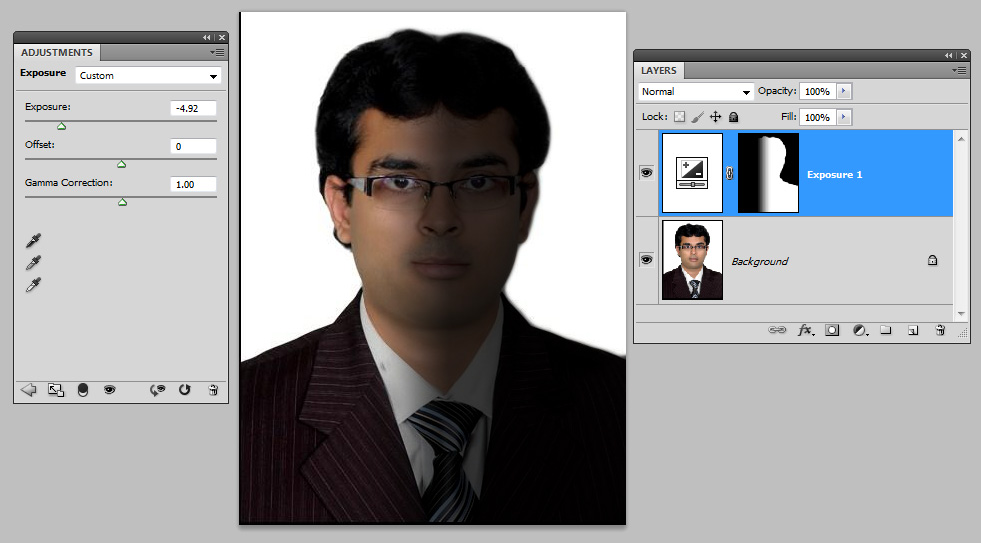Toggle lock transparent pixels option
Image resolution: width=981 pixels, height=543 pixels.
(x=680, y=117)
